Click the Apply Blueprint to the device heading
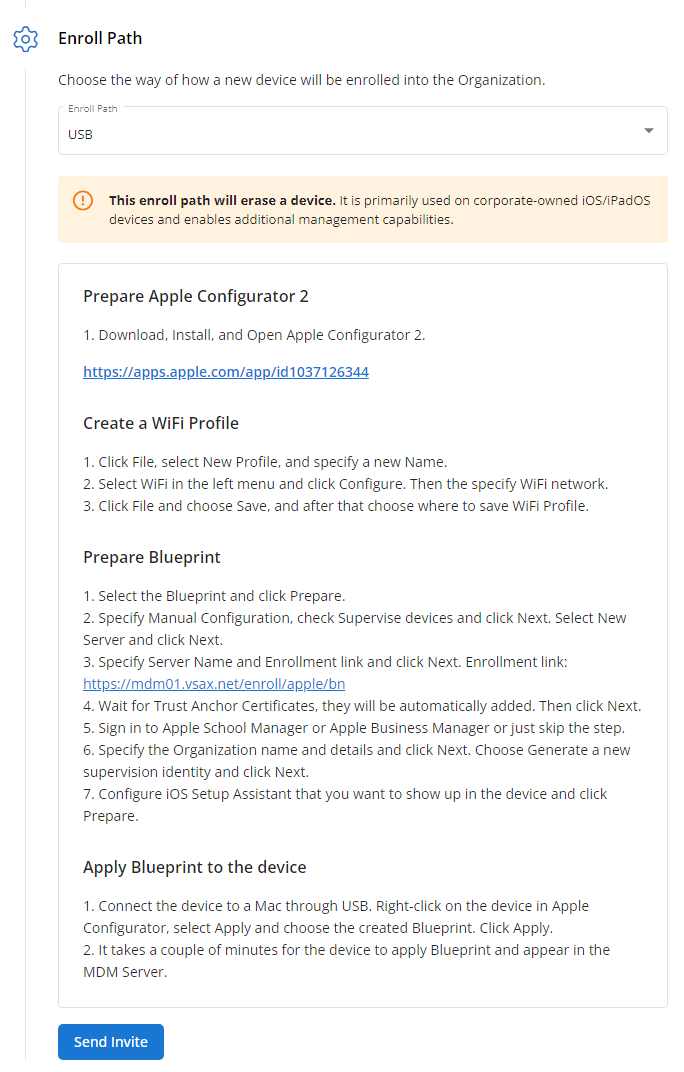This screenshot has height=1072, width=684. point(195,867)
